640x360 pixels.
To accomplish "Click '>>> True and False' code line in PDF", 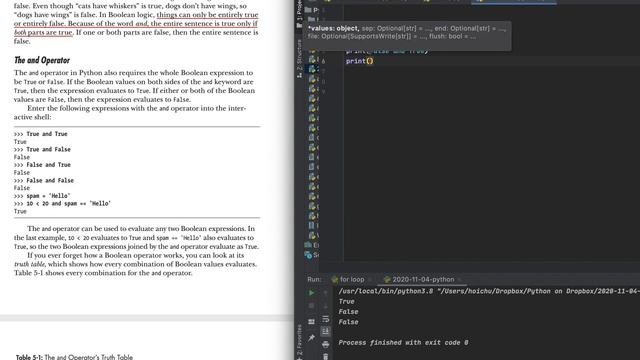I will tap(42, 149).
